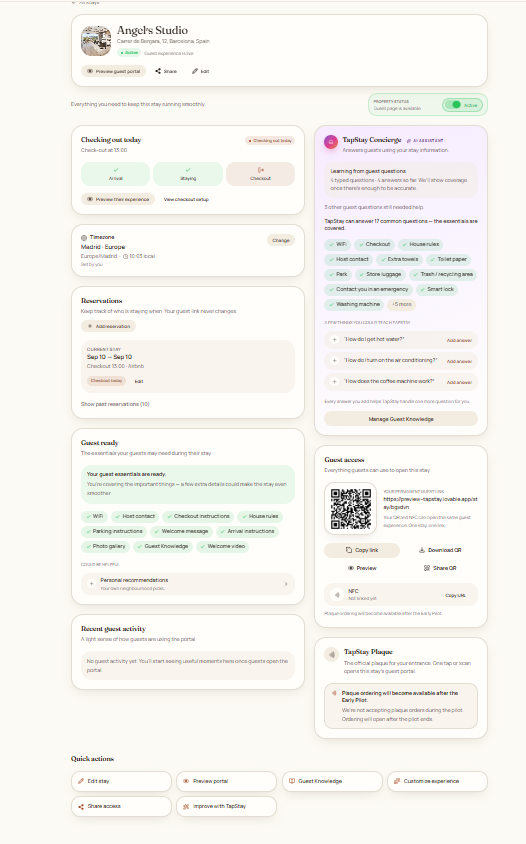This screenshot has width=526, height=844.
Task: Click Add answer for air conditioning question
Action: (459, 361)
